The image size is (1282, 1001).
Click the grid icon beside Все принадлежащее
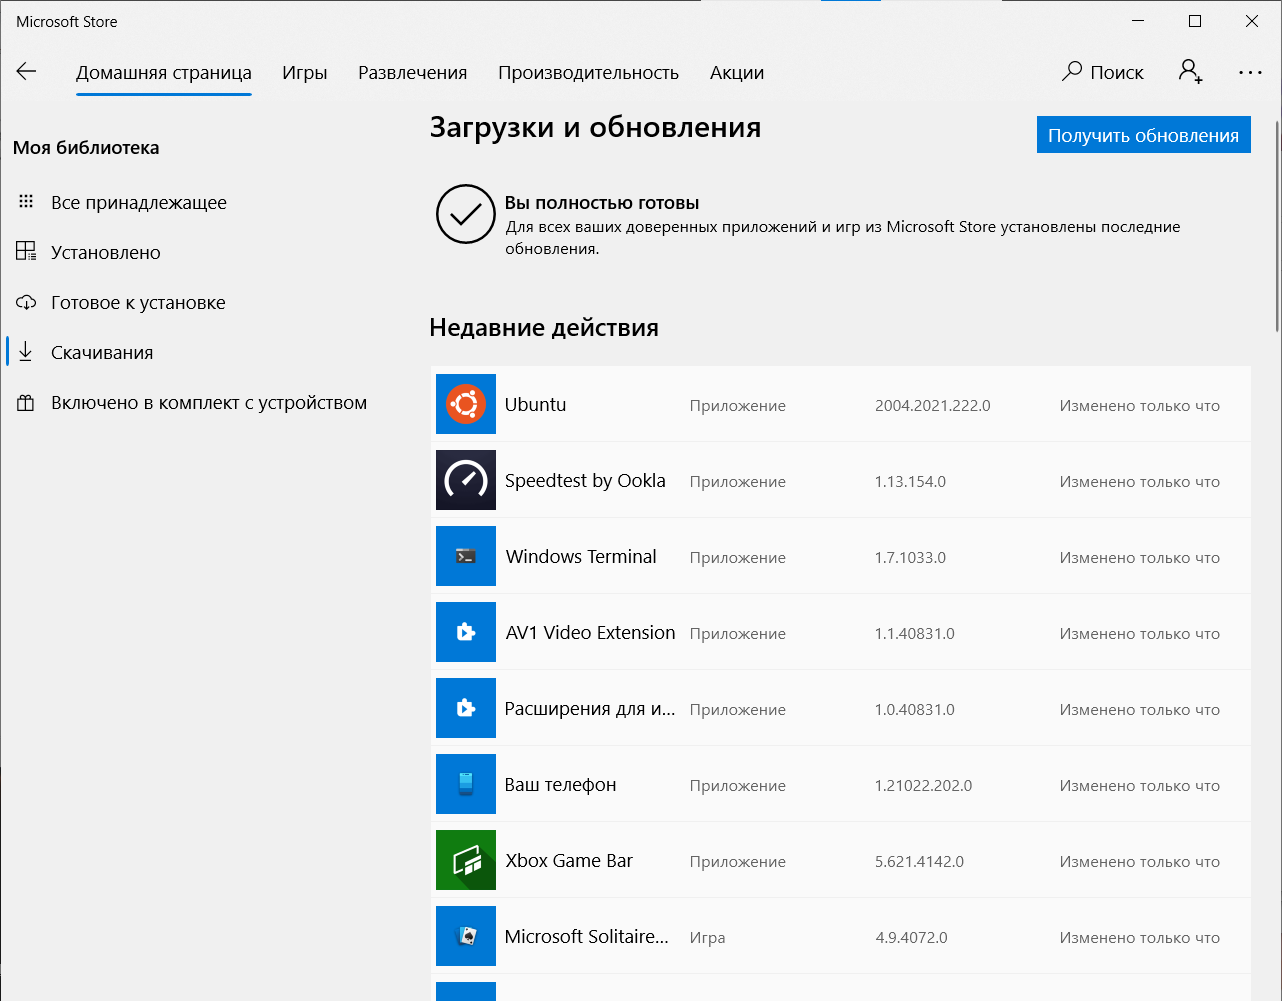point(26,202)
